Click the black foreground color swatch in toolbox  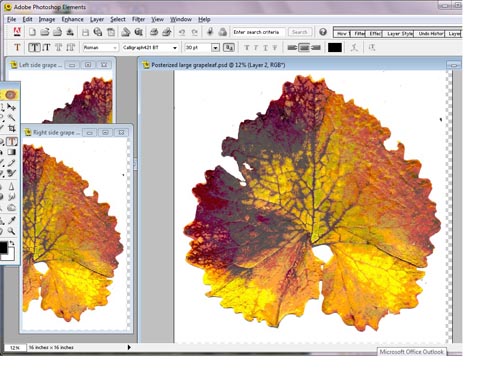click(x=3, y=247)
